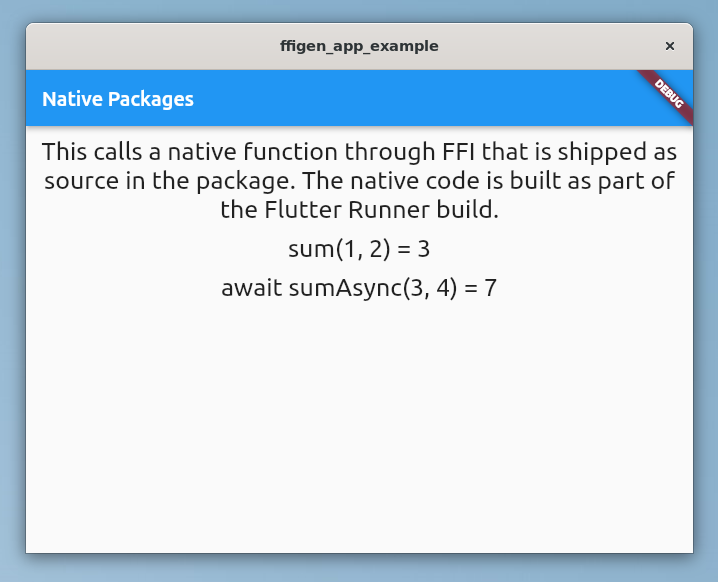Image resolution: width=718 pixels, height=582 pixels.
Task: Click the empty title bar left of title
Action: (150, 46)
